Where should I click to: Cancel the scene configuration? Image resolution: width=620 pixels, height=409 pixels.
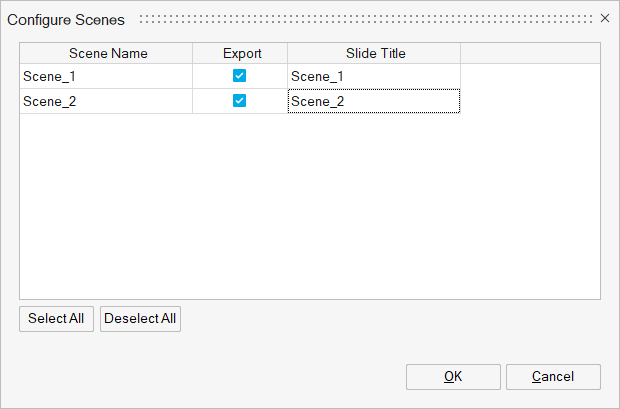(x=553, y=377)
